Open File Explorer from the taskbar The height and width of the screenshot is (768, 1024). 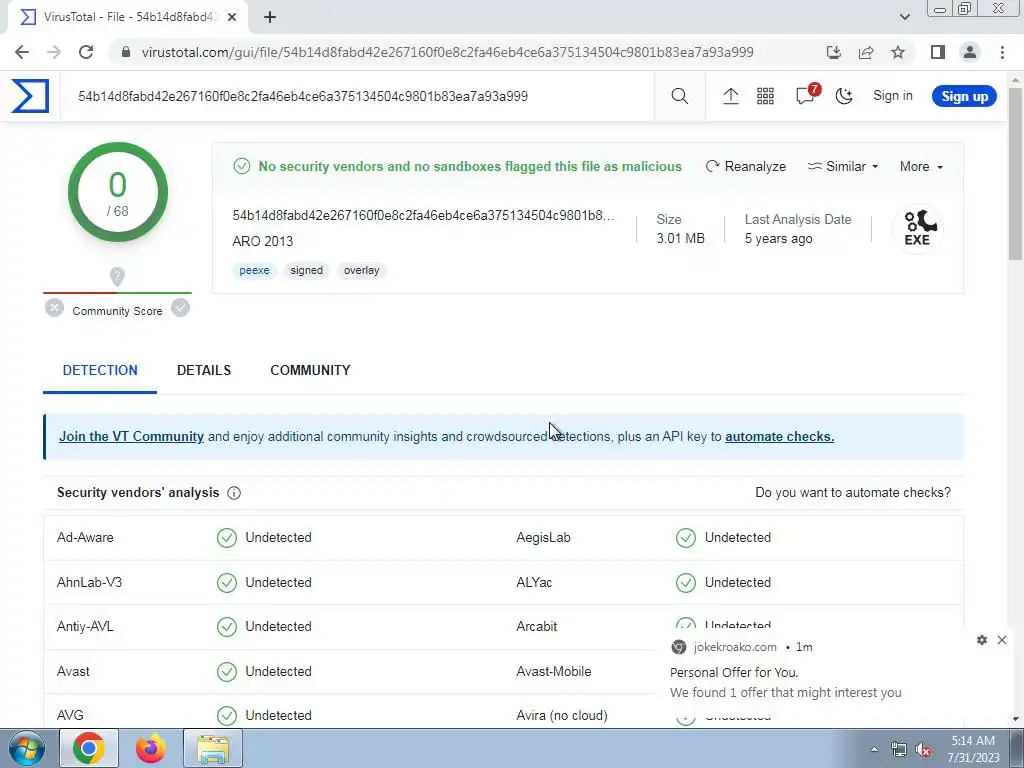click(213, 748)
